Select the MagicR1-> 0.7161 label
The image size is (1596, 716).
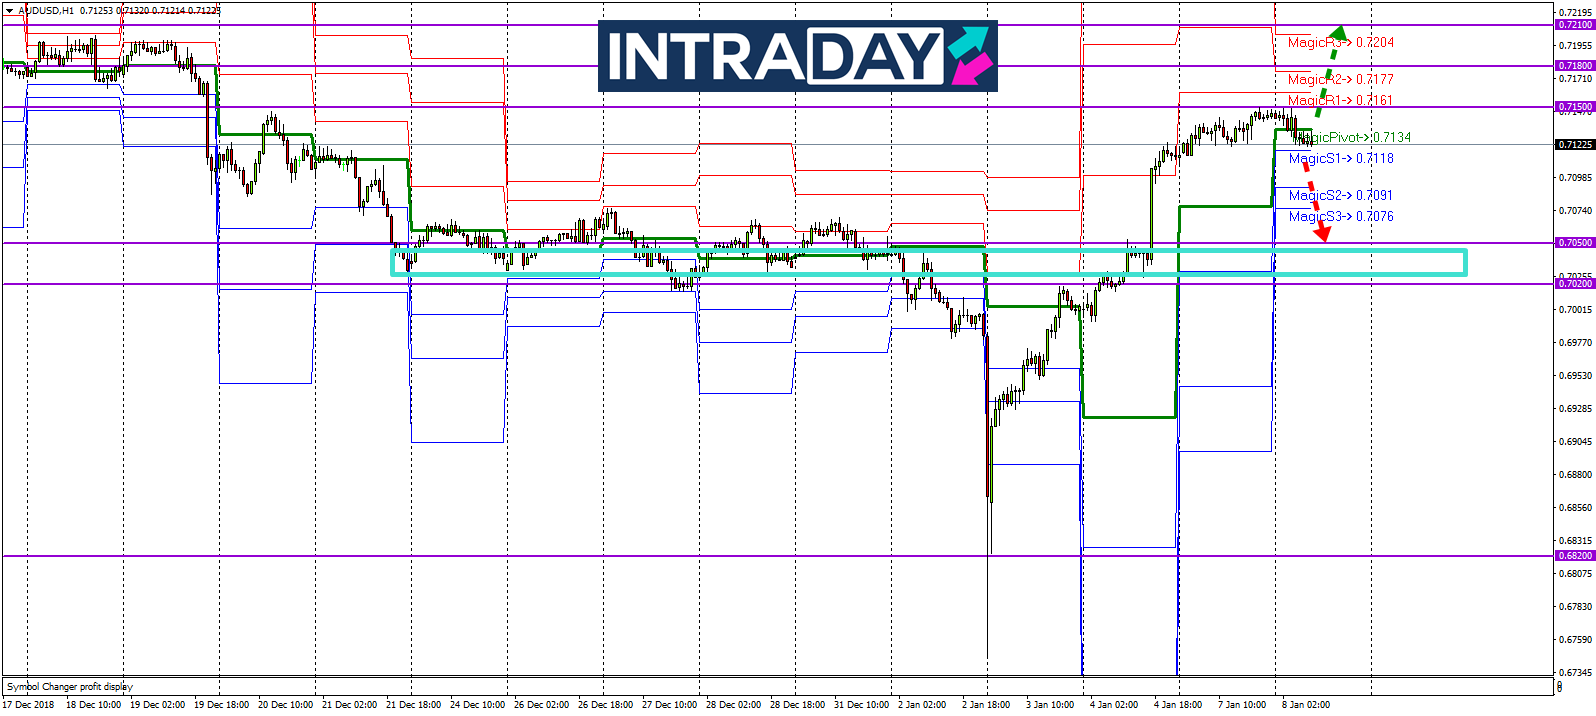(1341, 100)
